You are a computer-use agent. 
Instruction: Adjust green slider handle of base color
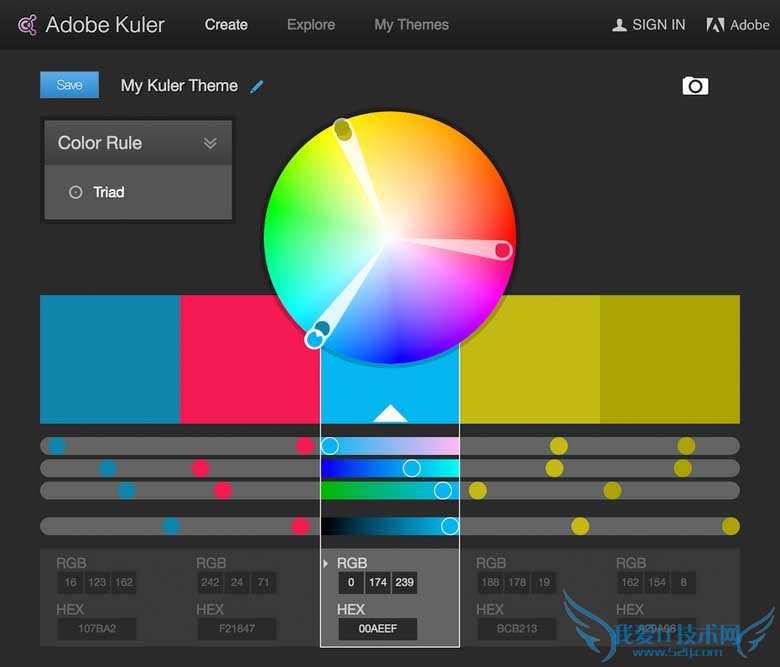[x=411, y=468]
